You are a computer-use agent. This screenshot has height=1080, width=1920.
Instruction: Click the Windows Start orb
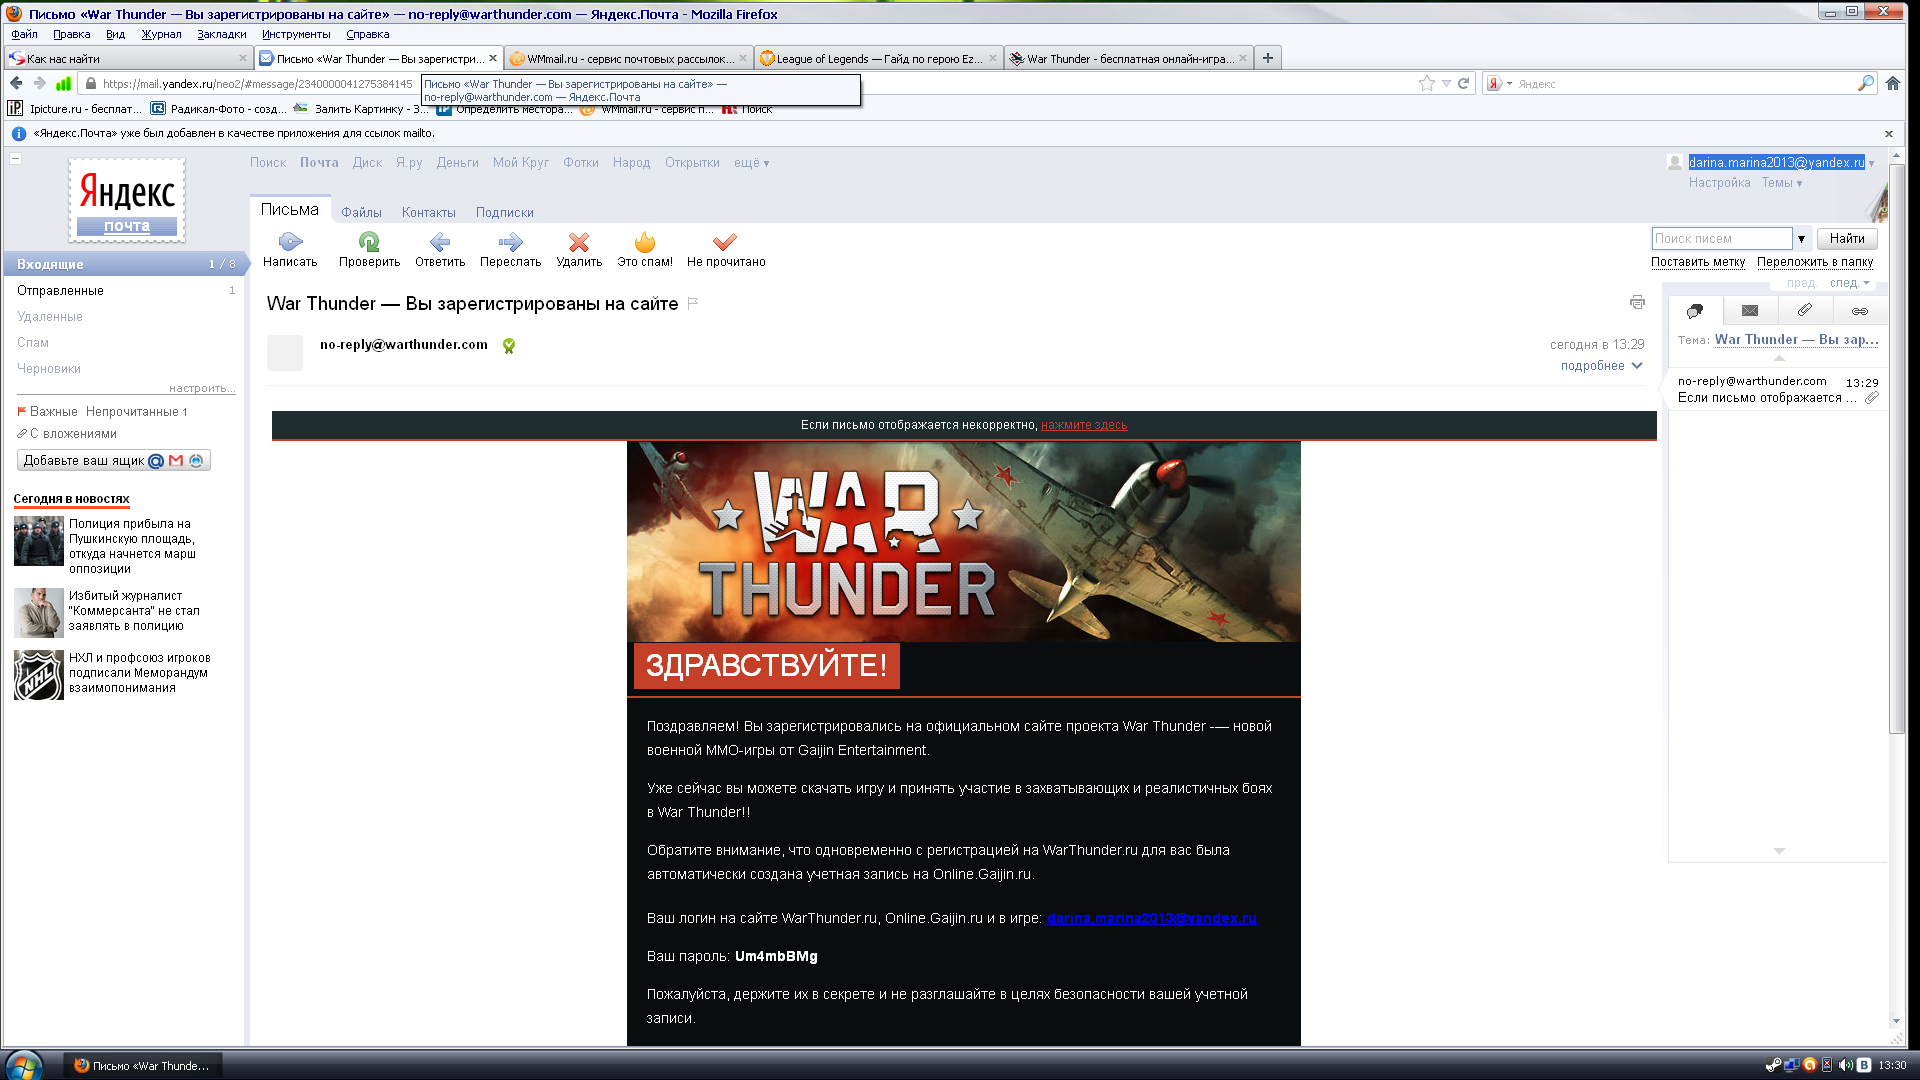point(24,1065)
